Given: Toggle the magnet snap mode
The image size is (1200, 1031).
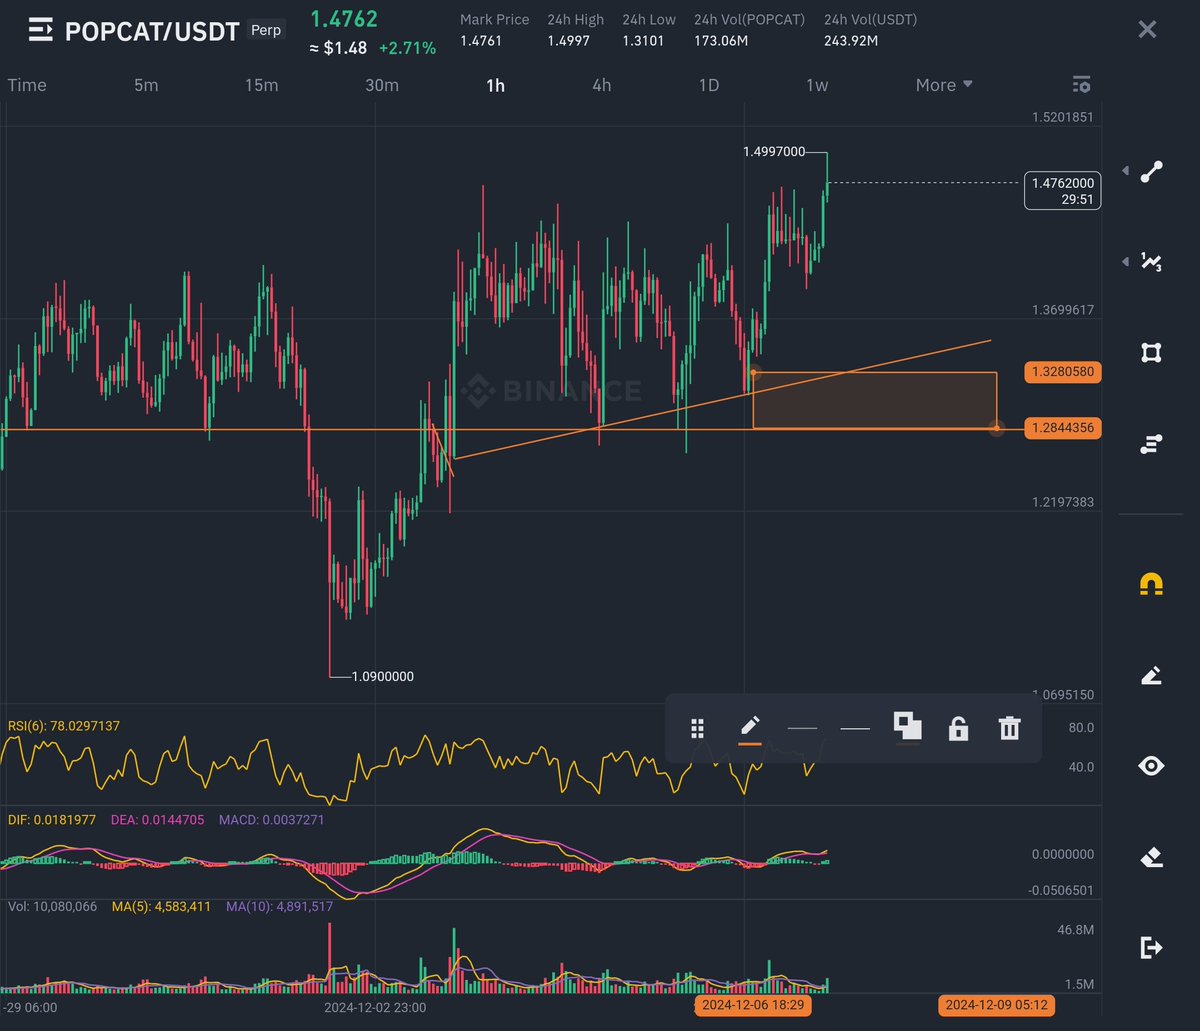Looking at the screenshot, I should [1151, 585].
